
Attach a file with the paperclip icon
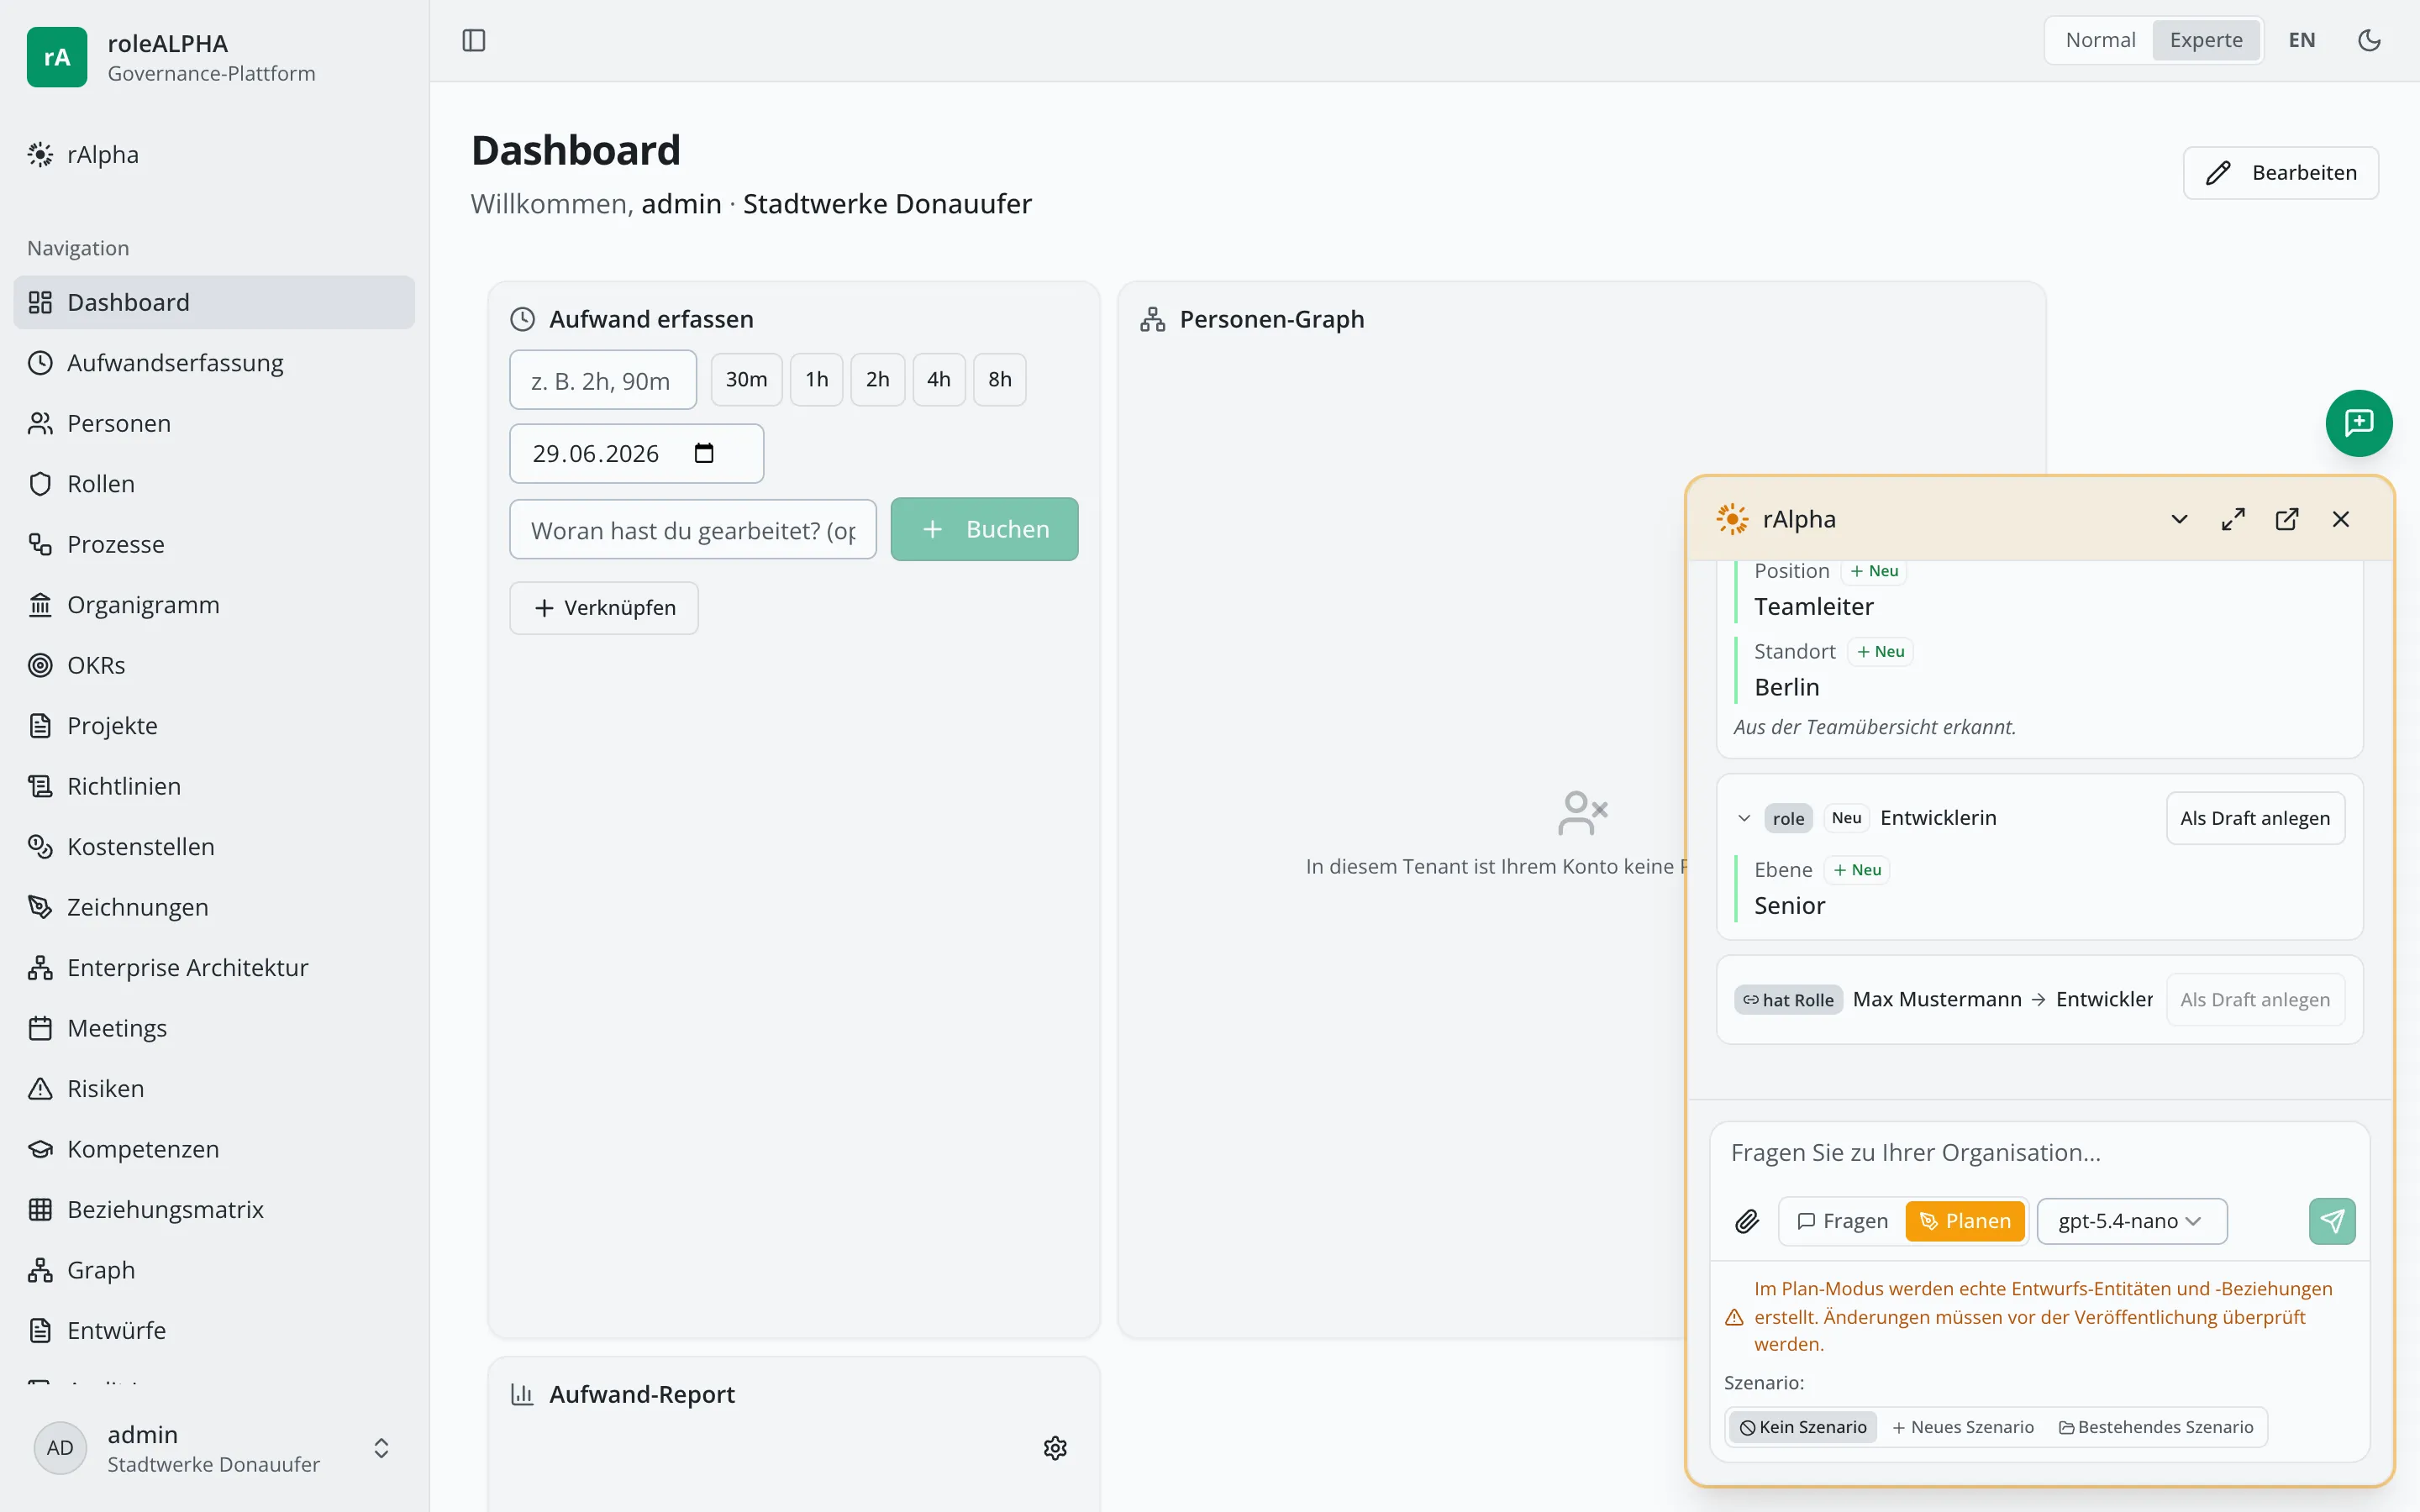click(1747, 1221)
